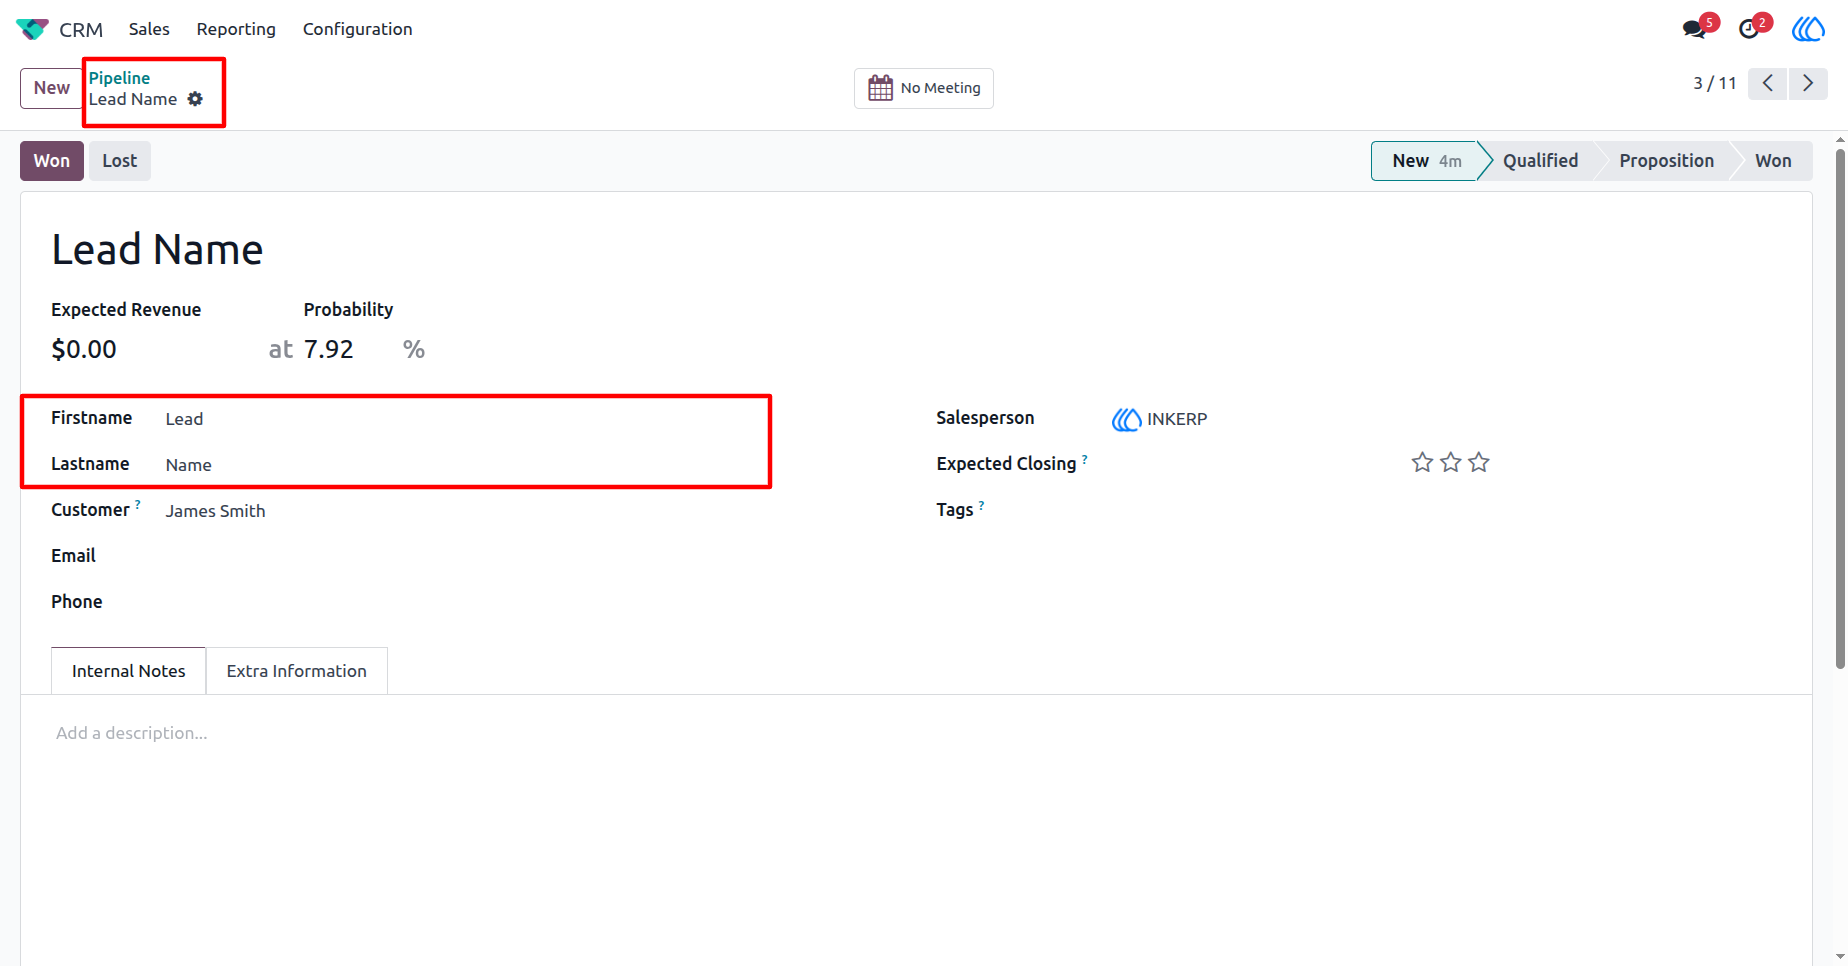Click the INKERP salesperson avatar
The width and height of the screenshot is (1848, 966).
(x=1126, y=419)
